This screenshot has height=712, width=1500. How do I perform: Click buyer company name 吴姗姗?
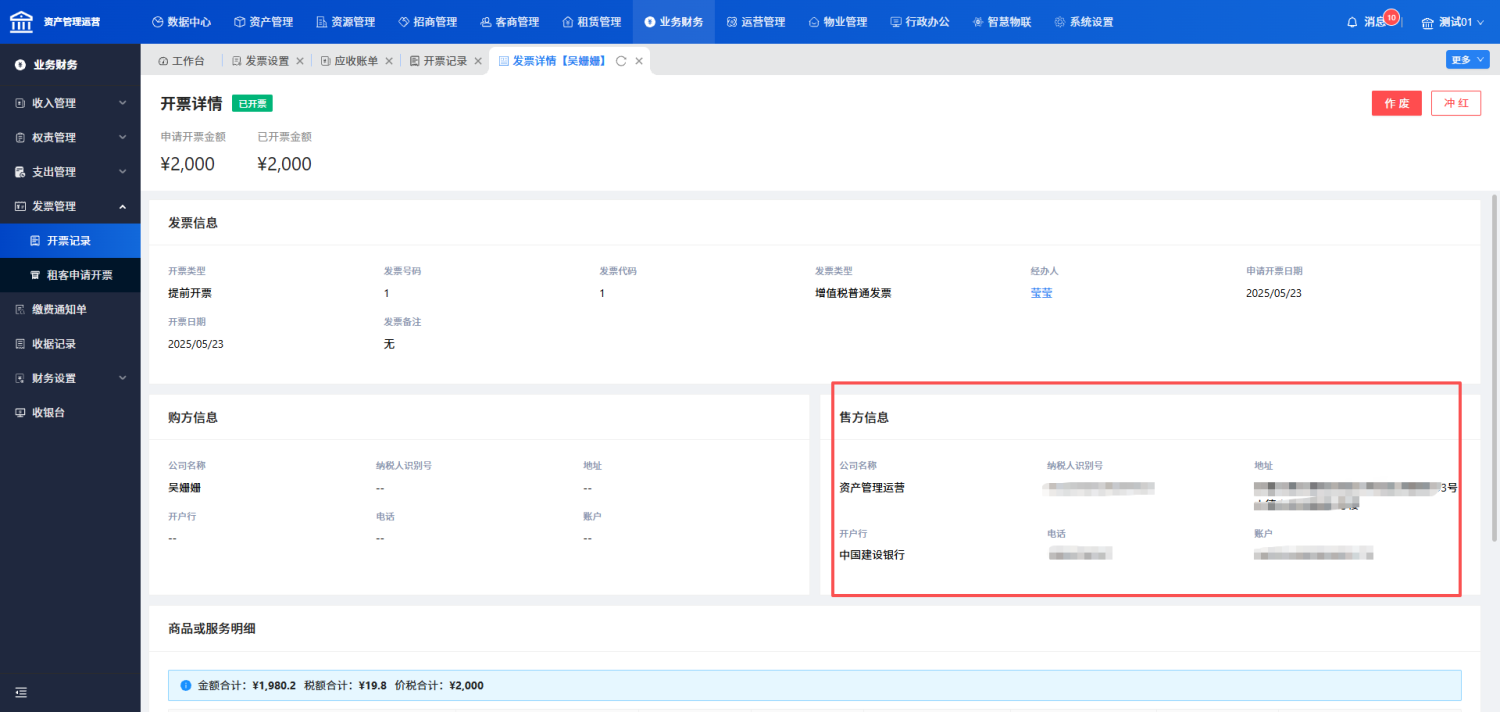point(185,488)
